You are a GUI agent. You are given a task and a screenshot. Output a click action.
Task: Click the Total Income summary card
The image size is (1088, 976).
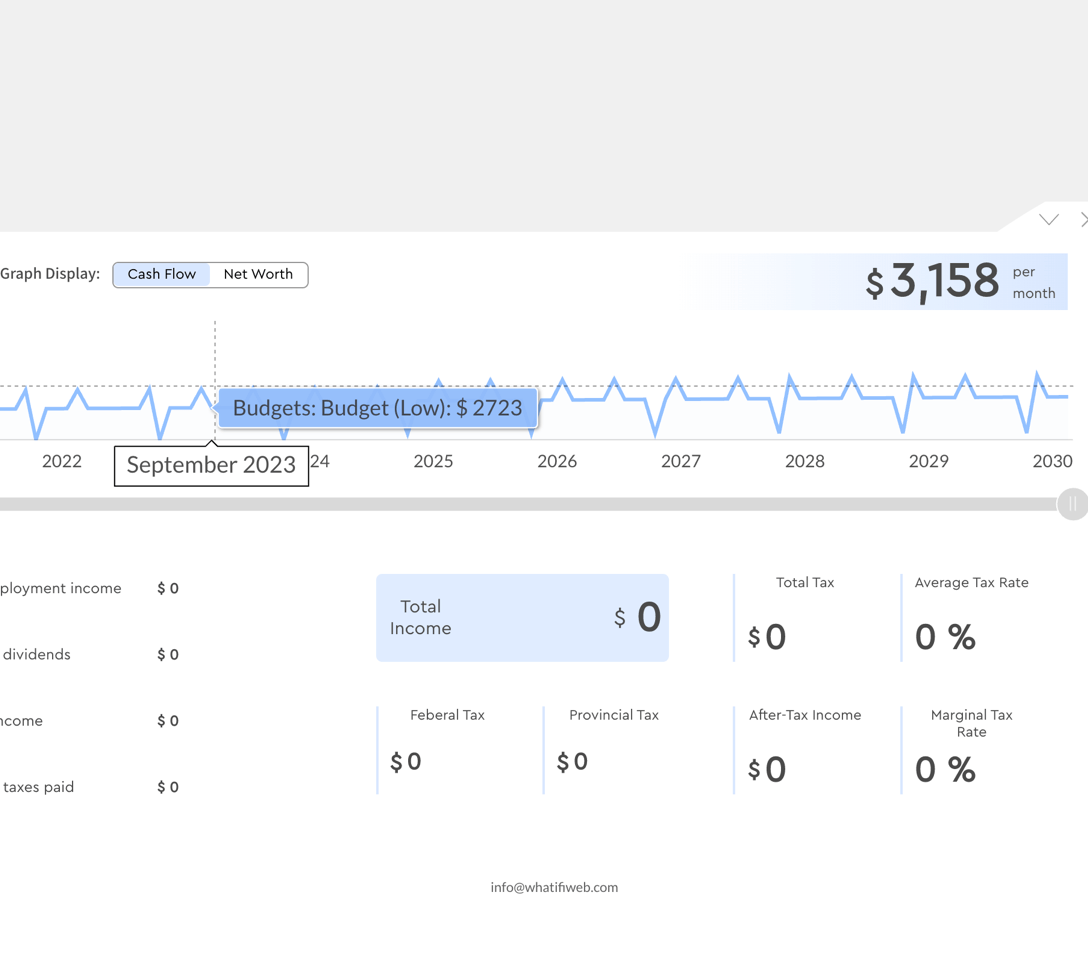[522, 618]
